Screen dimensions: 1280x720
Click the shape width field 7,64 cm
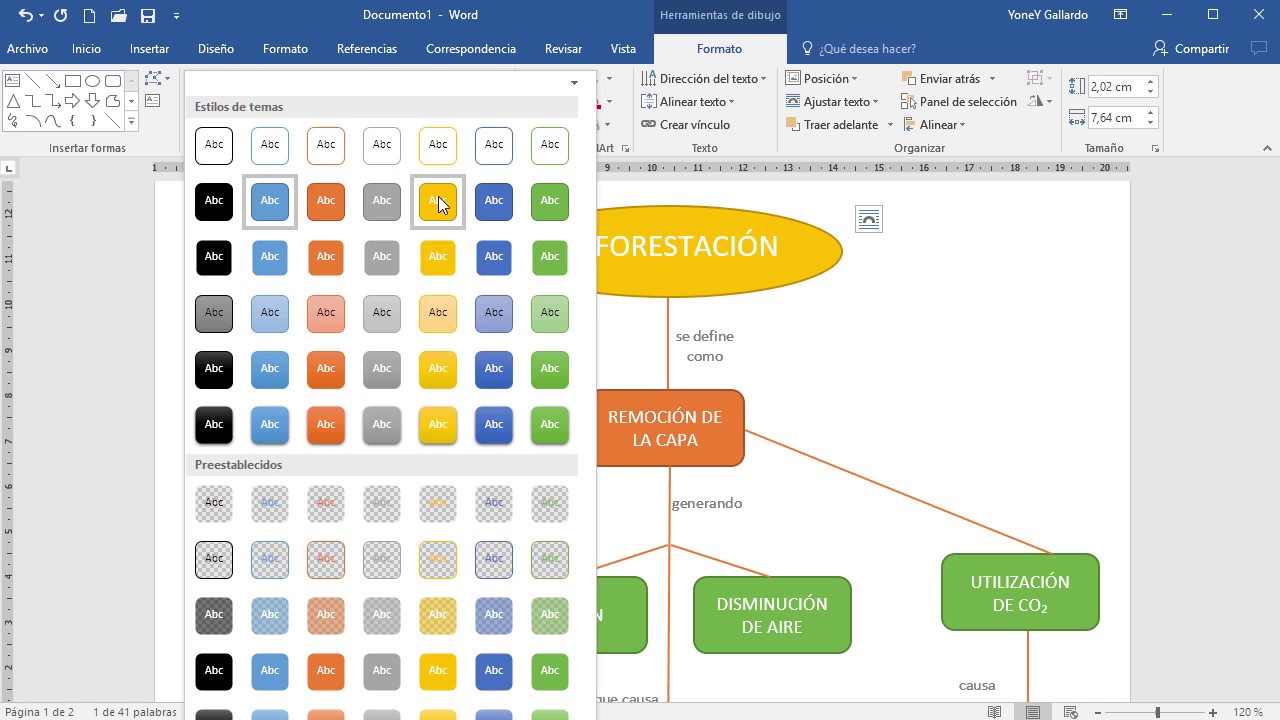click(1113, 118)
